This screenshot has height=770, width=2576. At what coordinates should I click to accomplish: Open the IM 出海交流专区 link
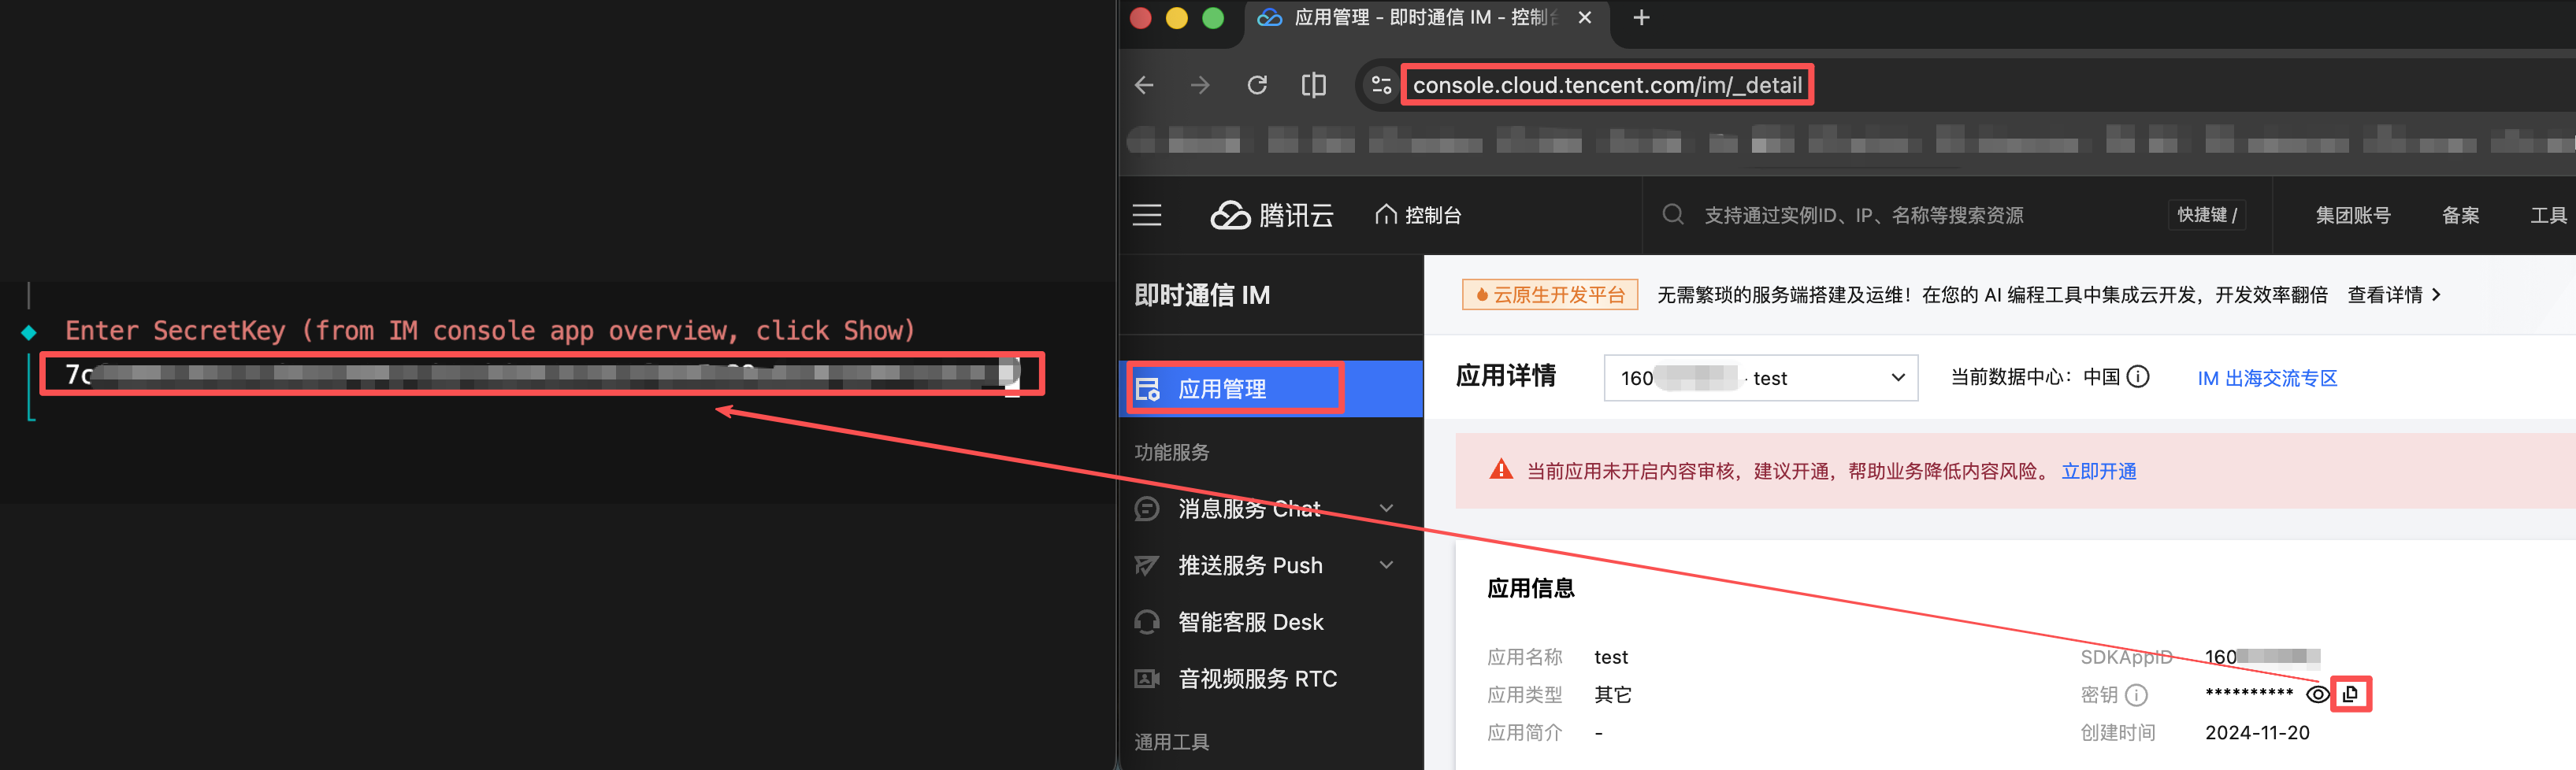(x=2267, y=378)
